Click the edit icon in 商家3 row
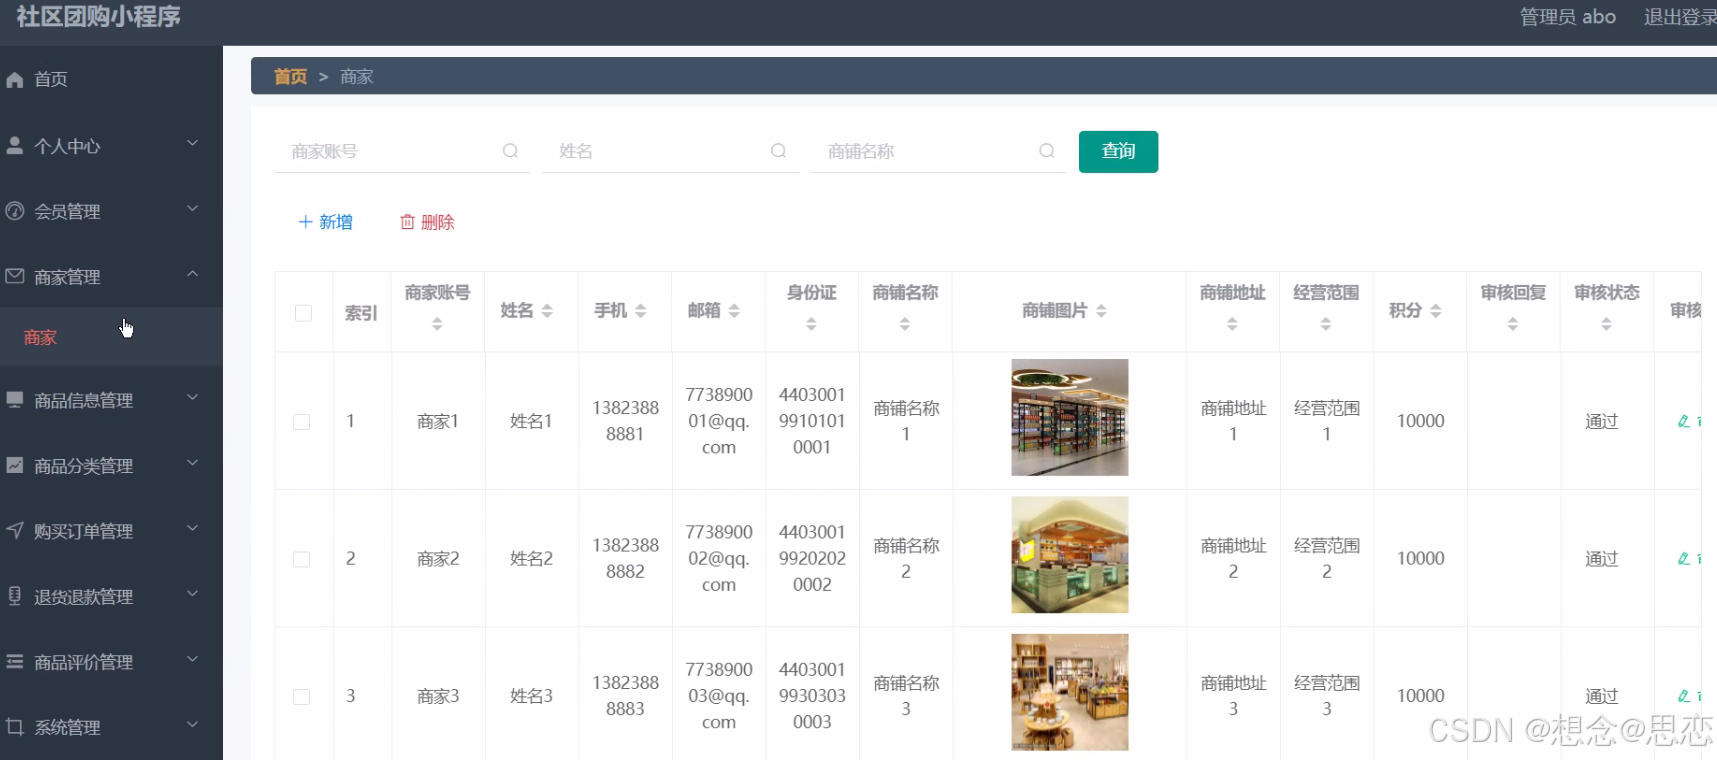The height and width of the screenshot is (760, 1717). point(1684,695)
